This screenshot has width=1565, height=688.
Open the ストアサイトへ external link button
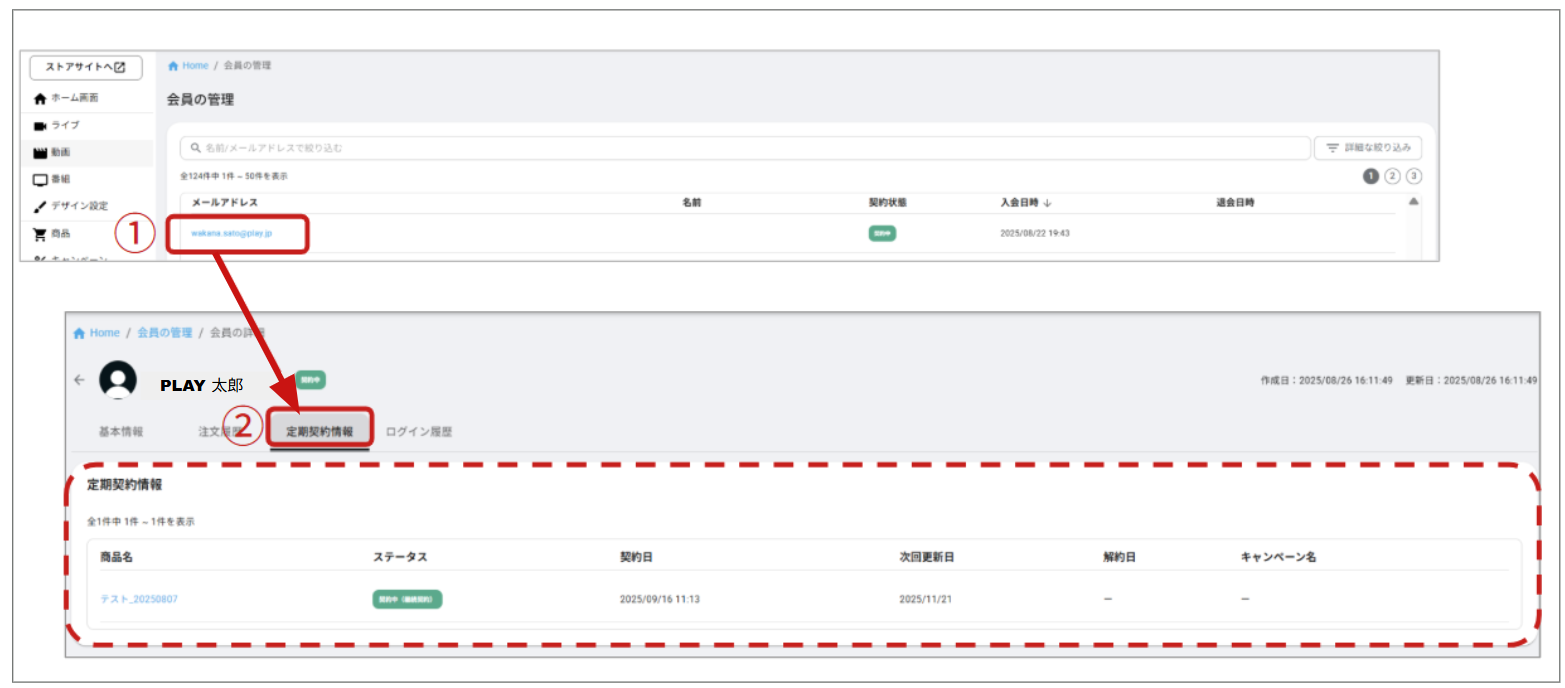86,68
